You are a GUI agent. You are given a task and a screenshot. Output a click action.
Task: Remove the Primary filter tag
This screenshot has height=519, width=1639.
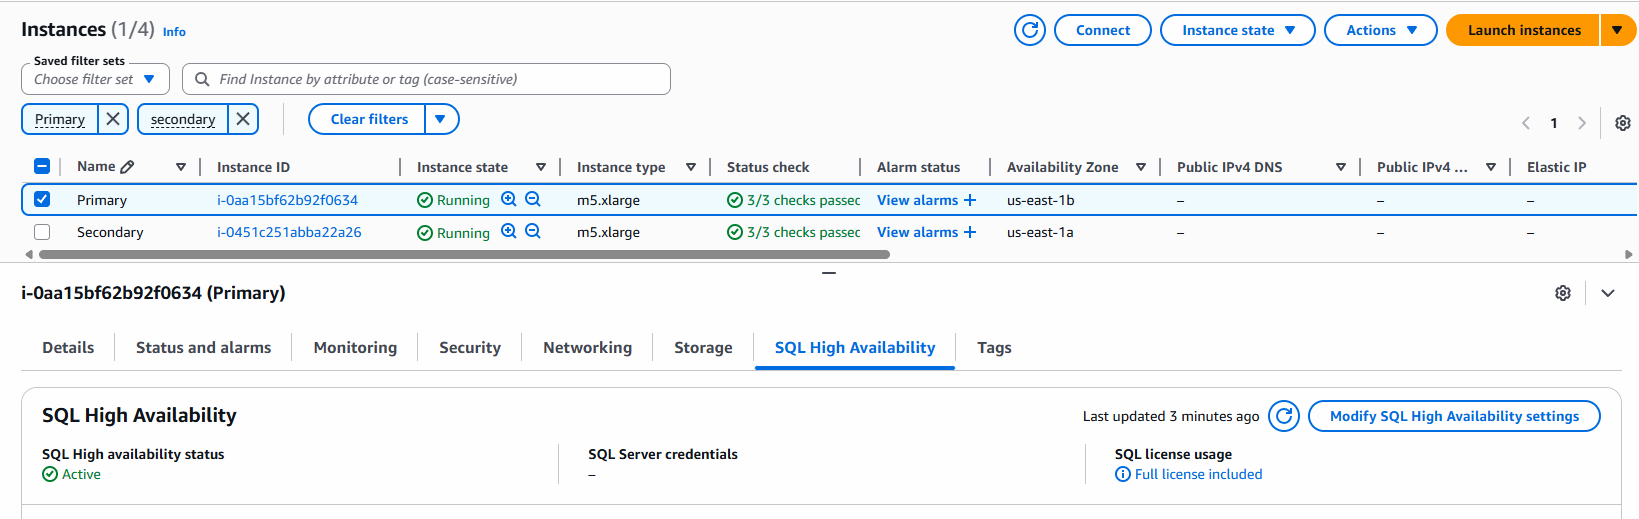tap(113, 119)
